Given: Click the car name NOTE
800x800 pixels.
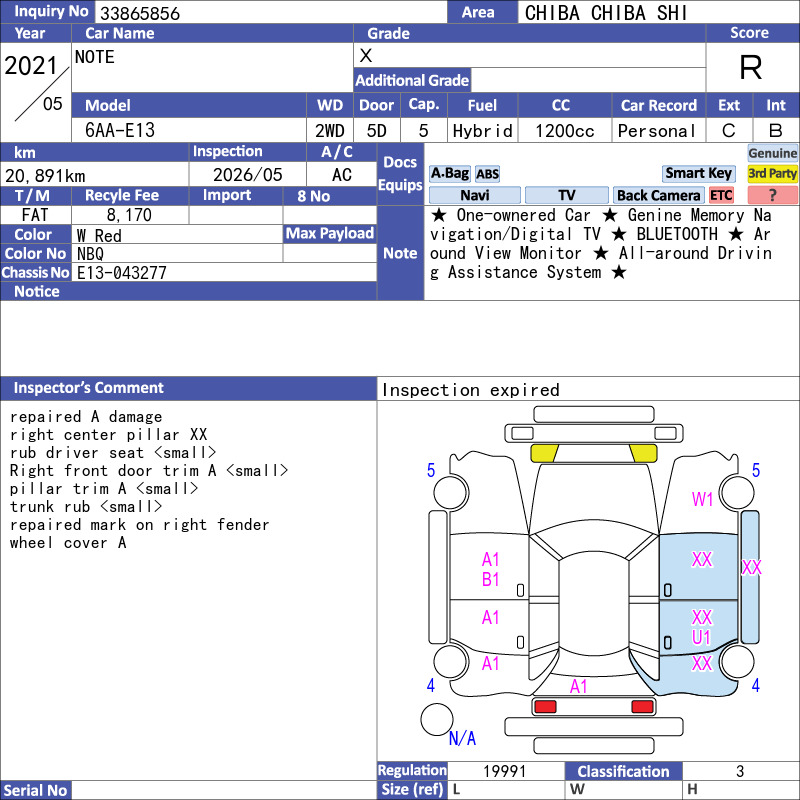Looking at the screenshot, I should (94, 57).
